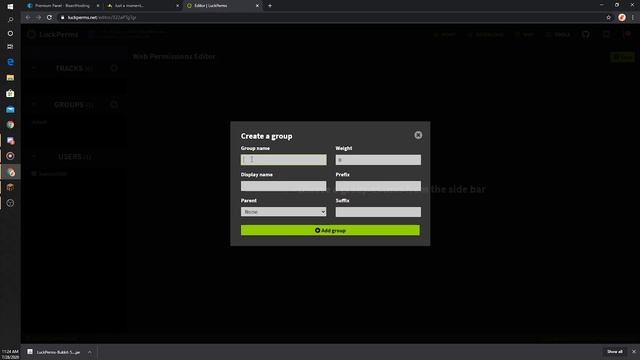640x360 pixels.
Task: Open Windows search from the taskbar
Action: 10,20
